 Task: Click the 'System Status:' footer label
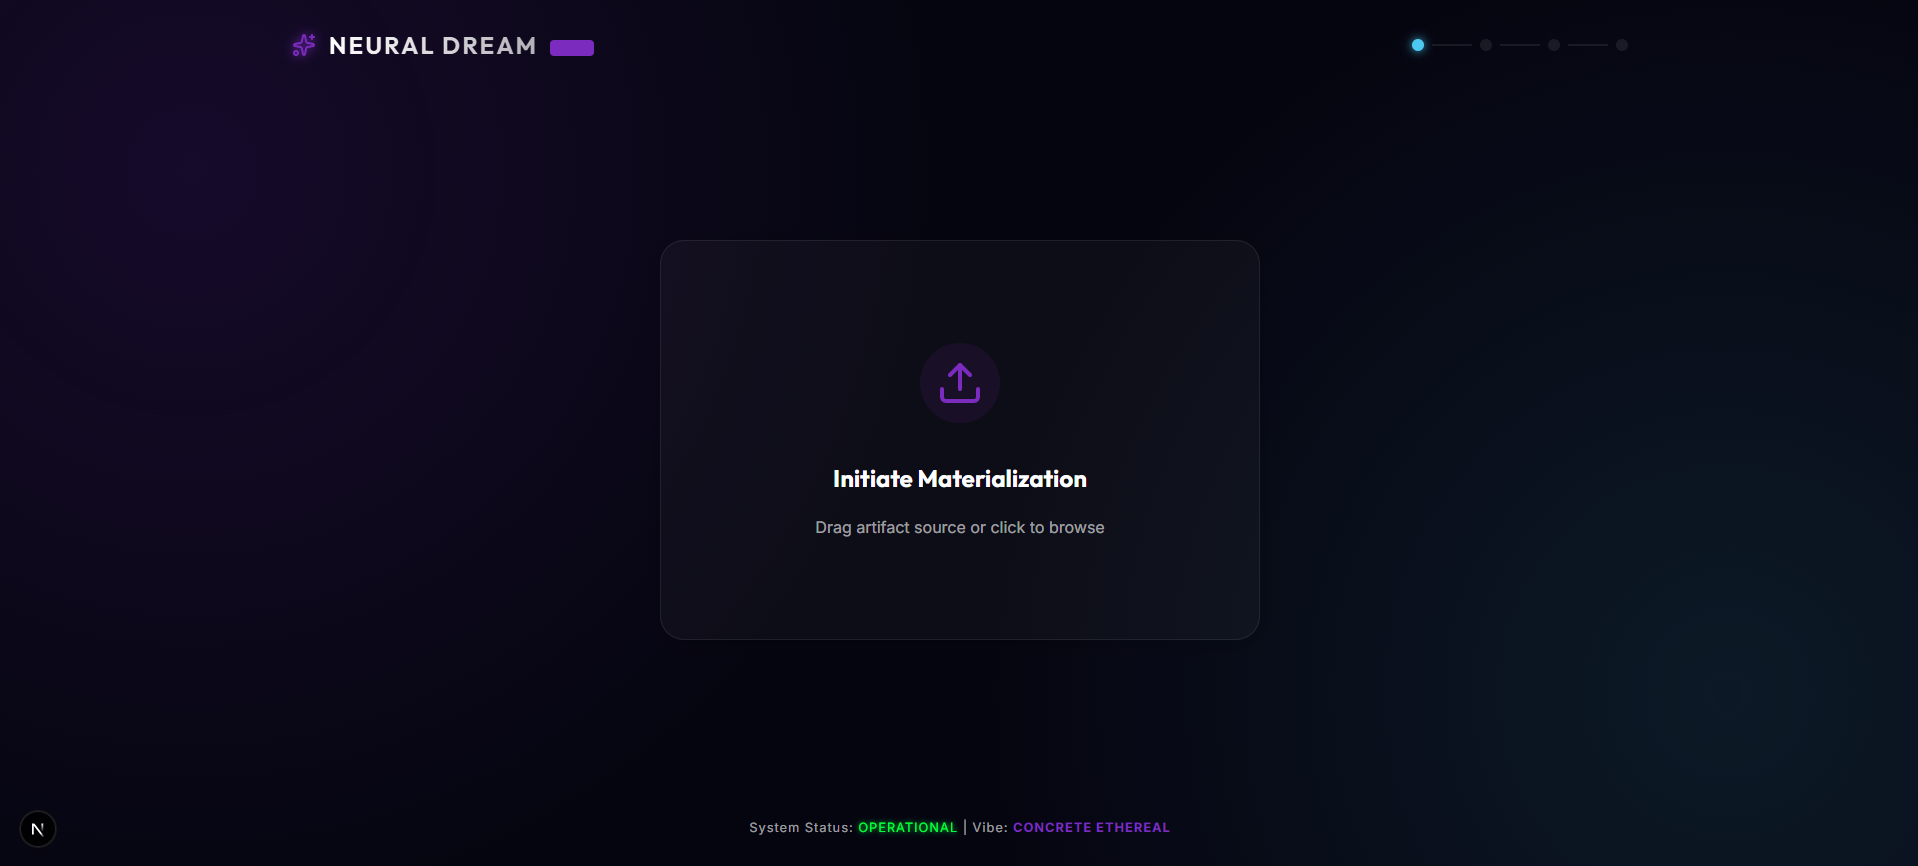[800, 827]
